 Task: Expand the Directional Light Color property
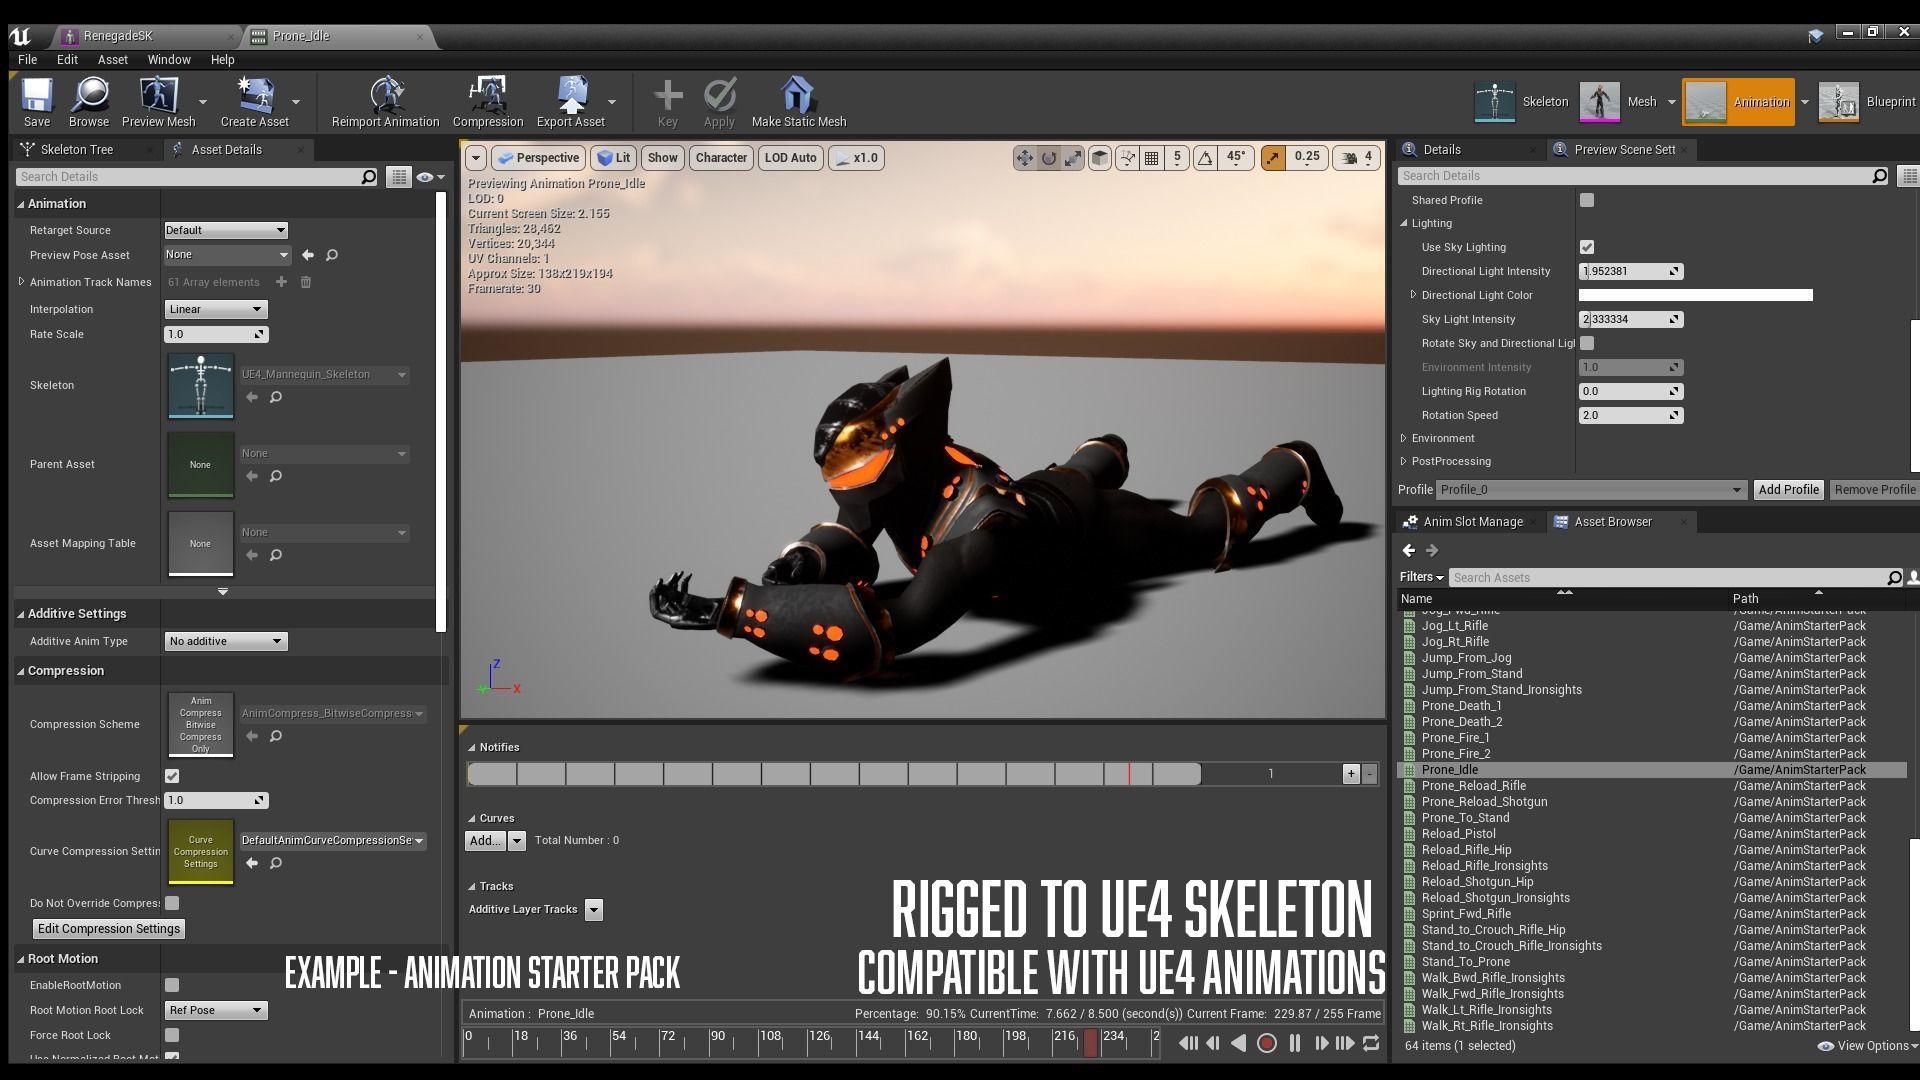1413,295
